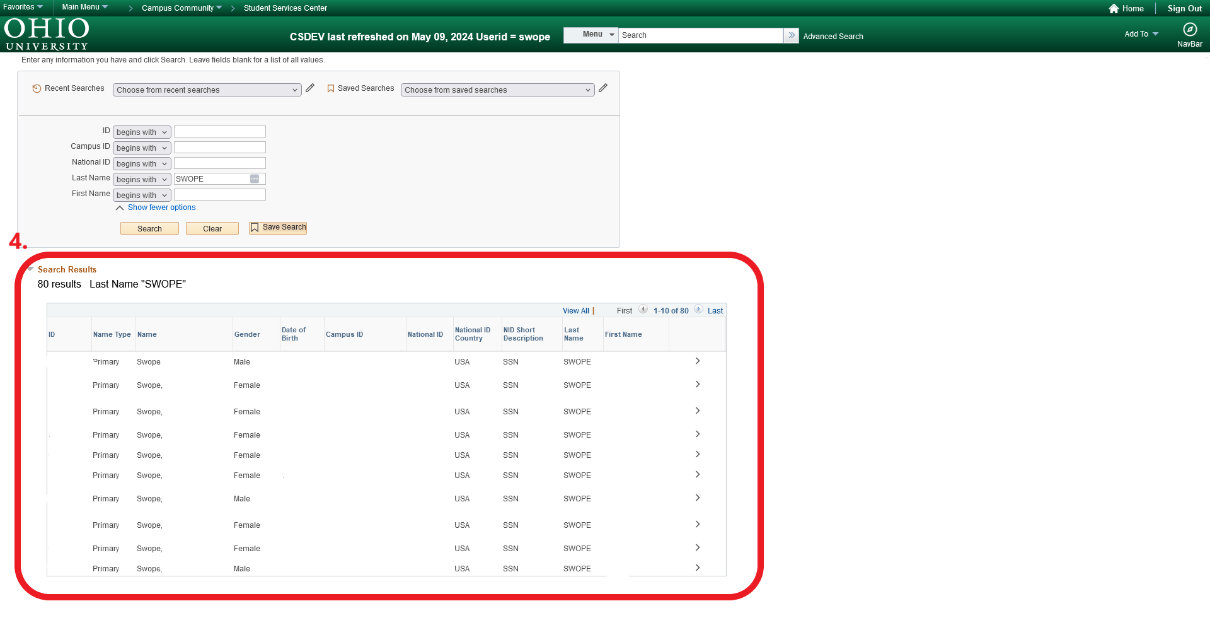1210x630 pixels.
Task: Edit saved searches with pencil icon
Action: tap(603, 88)
